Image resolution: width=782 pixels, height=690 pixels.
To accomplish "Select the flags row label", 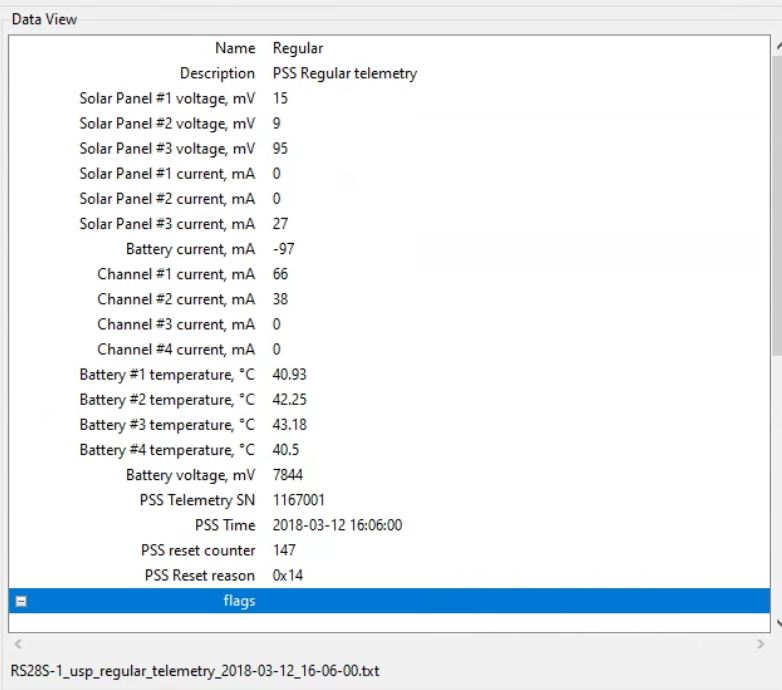I will (x=239, y=601).
